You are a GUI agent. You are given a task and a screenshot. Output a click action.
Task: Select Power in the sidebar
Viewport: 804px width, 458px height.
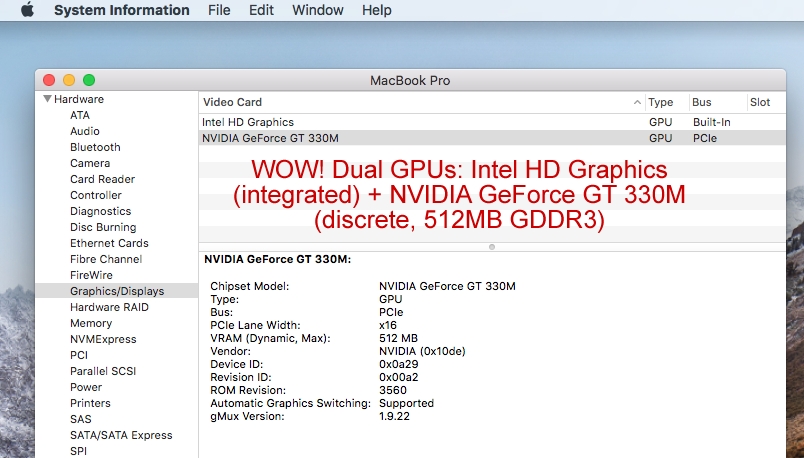tap(86, 387)
